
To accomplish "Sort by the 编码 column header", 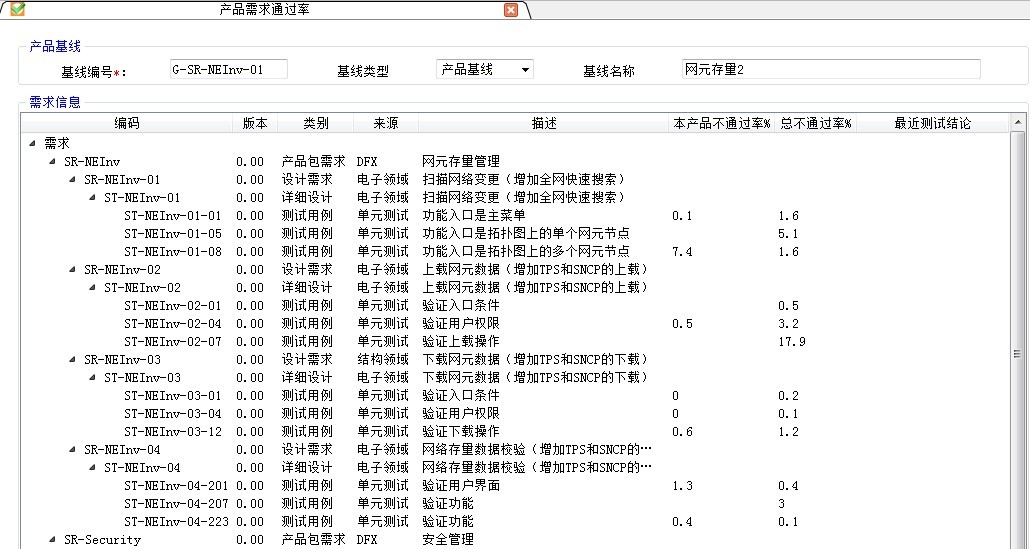I will 127,124.
